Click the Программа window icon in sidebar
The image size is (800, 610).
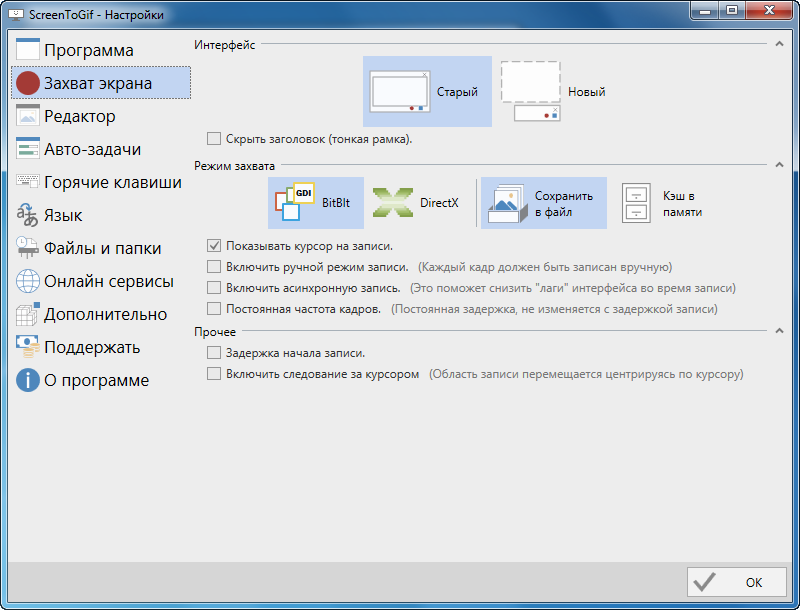pos(28,49)
